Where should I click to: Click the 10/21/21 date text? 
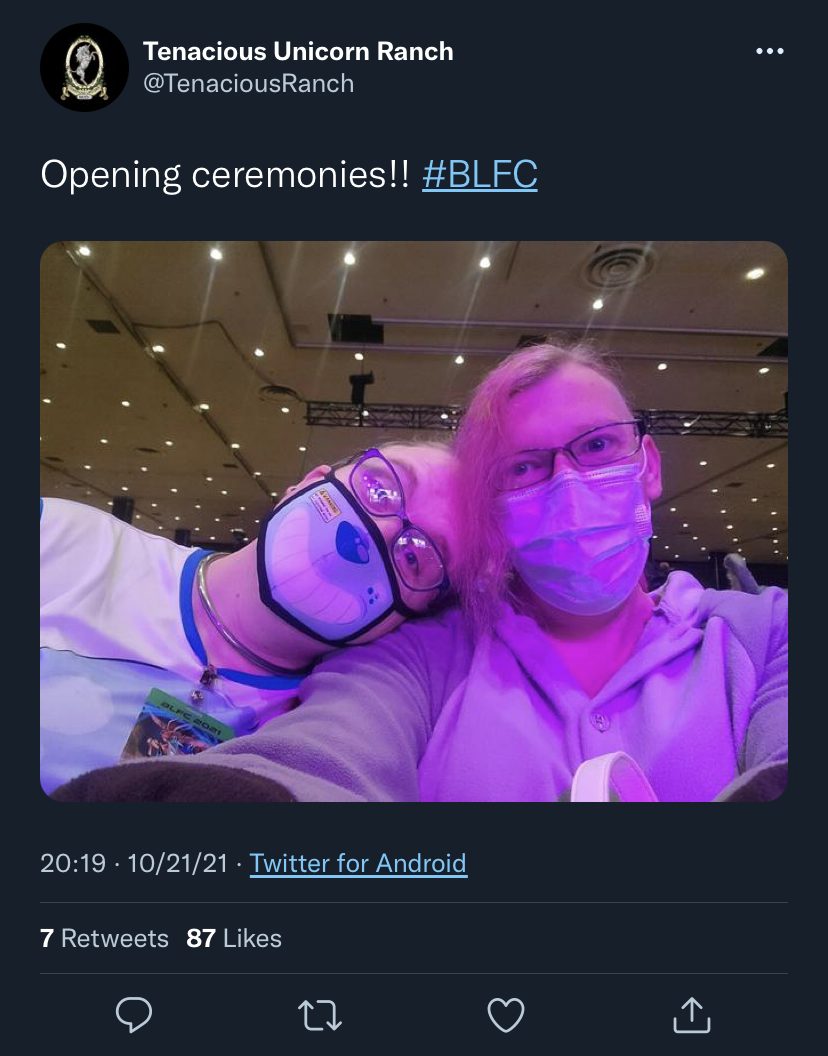178,863
